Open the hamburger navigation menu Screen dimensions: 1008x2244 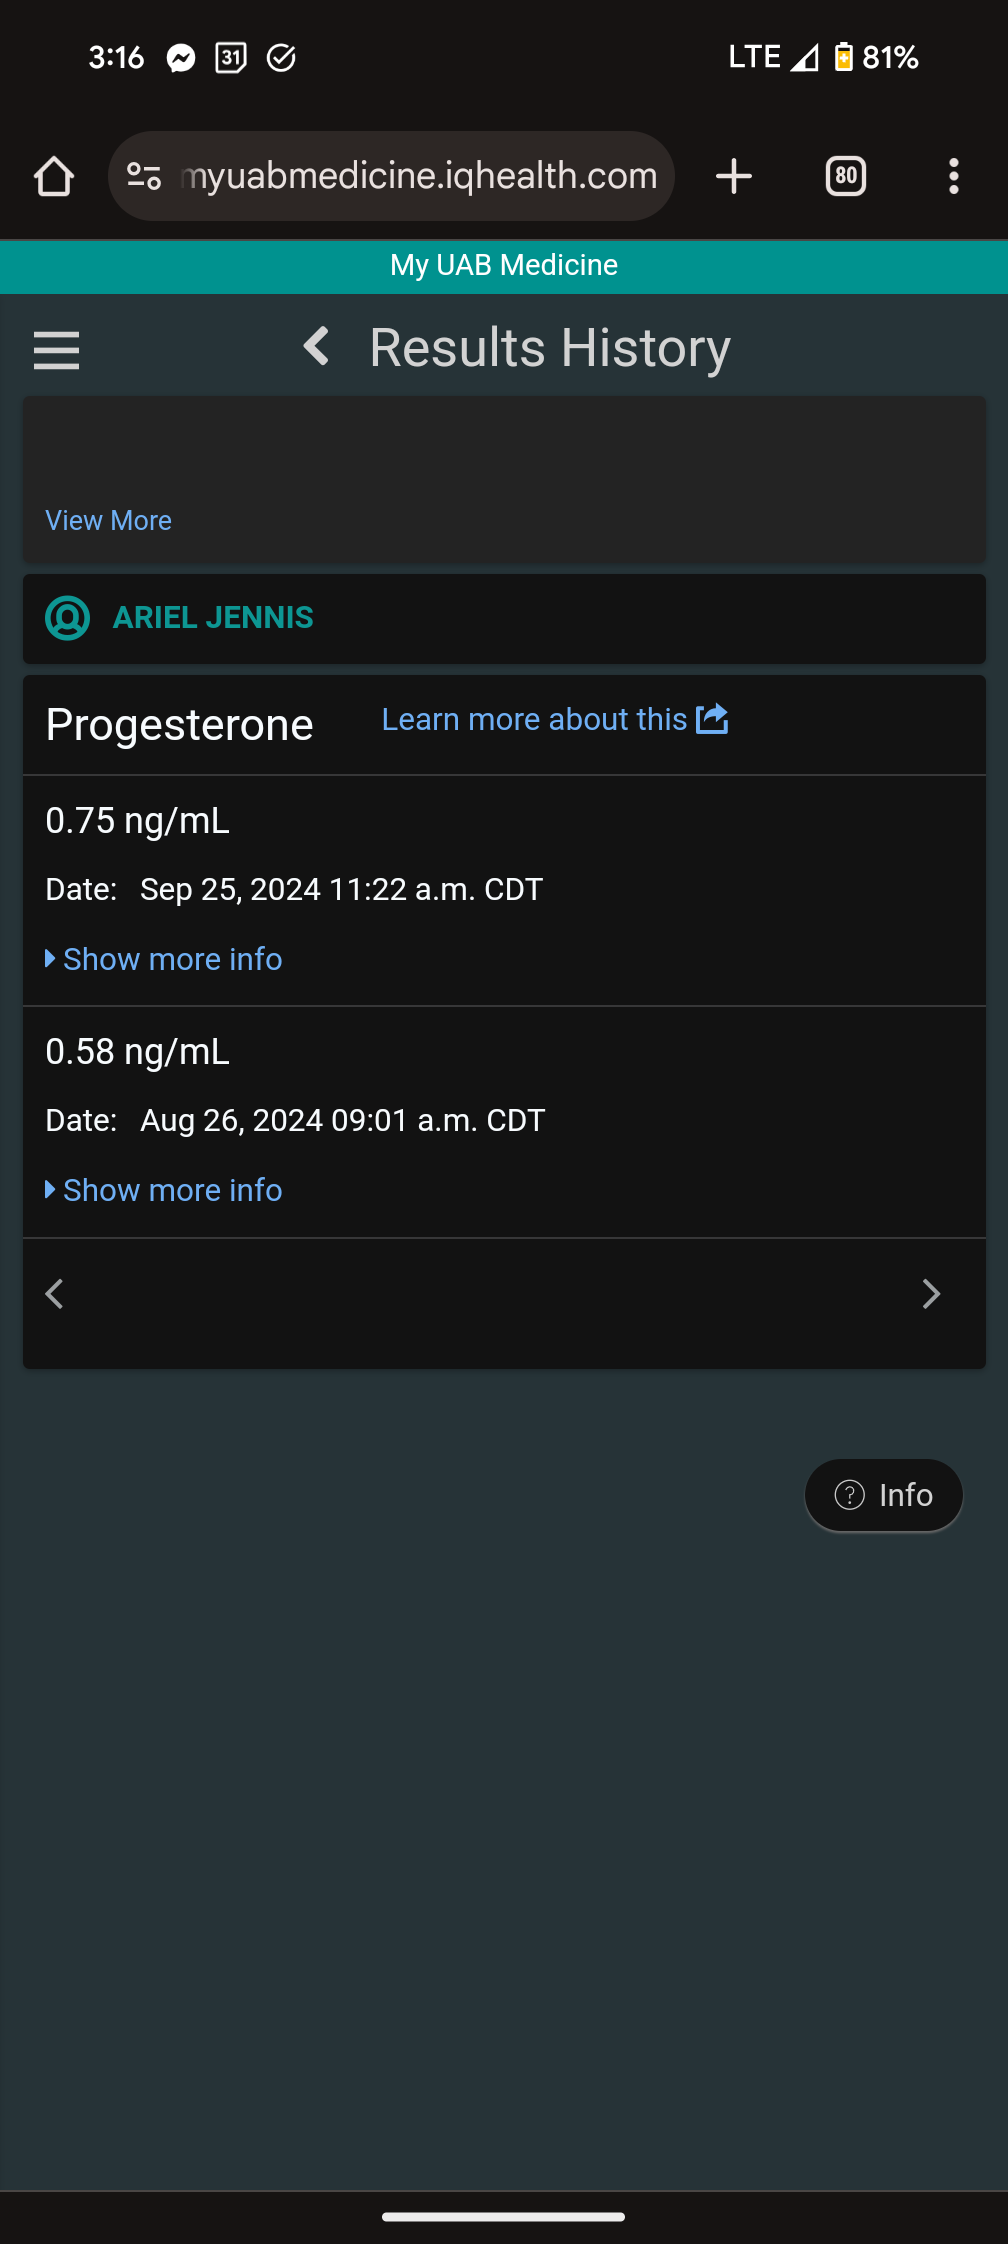coord(56,350)
